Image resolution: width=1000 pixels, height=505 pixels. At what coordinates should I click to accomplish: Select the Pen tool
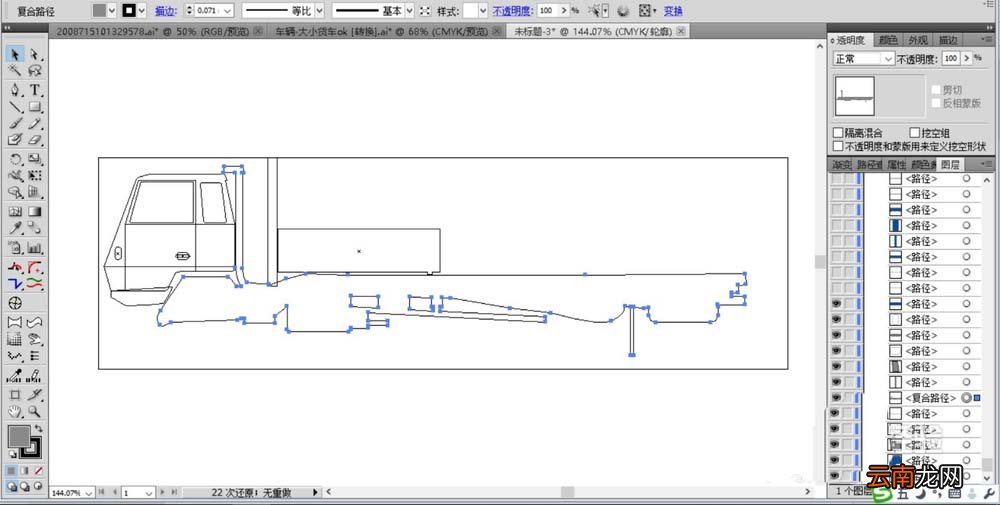[x=15, y=90]
